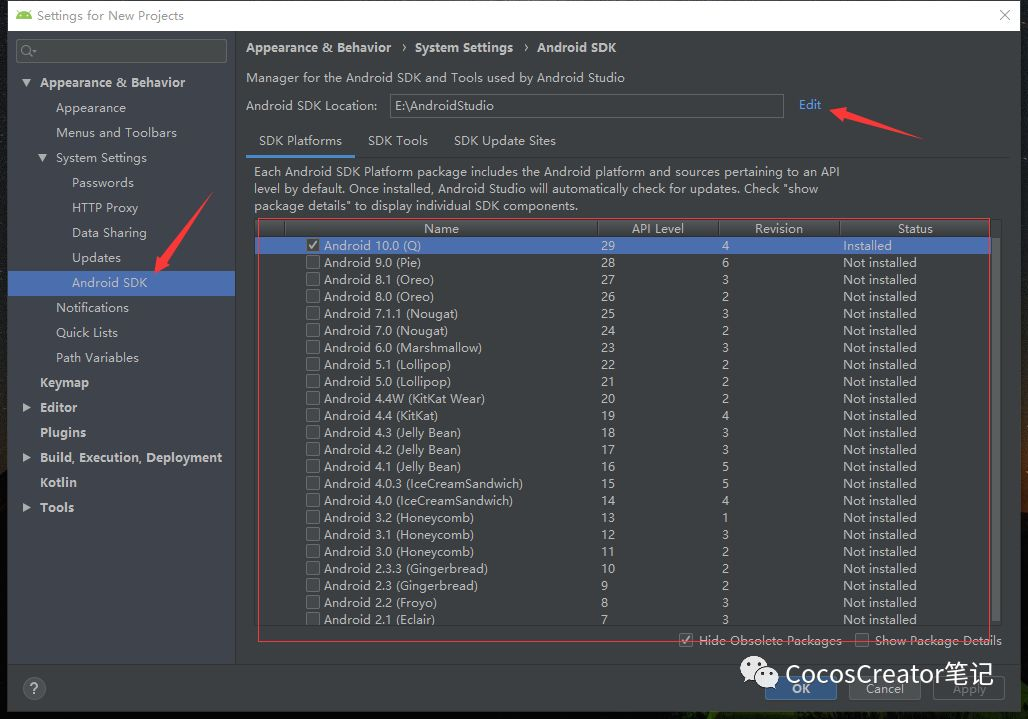The image size is (1028, 719).
Task: Click the Status column header
Action: click(915, 228)
